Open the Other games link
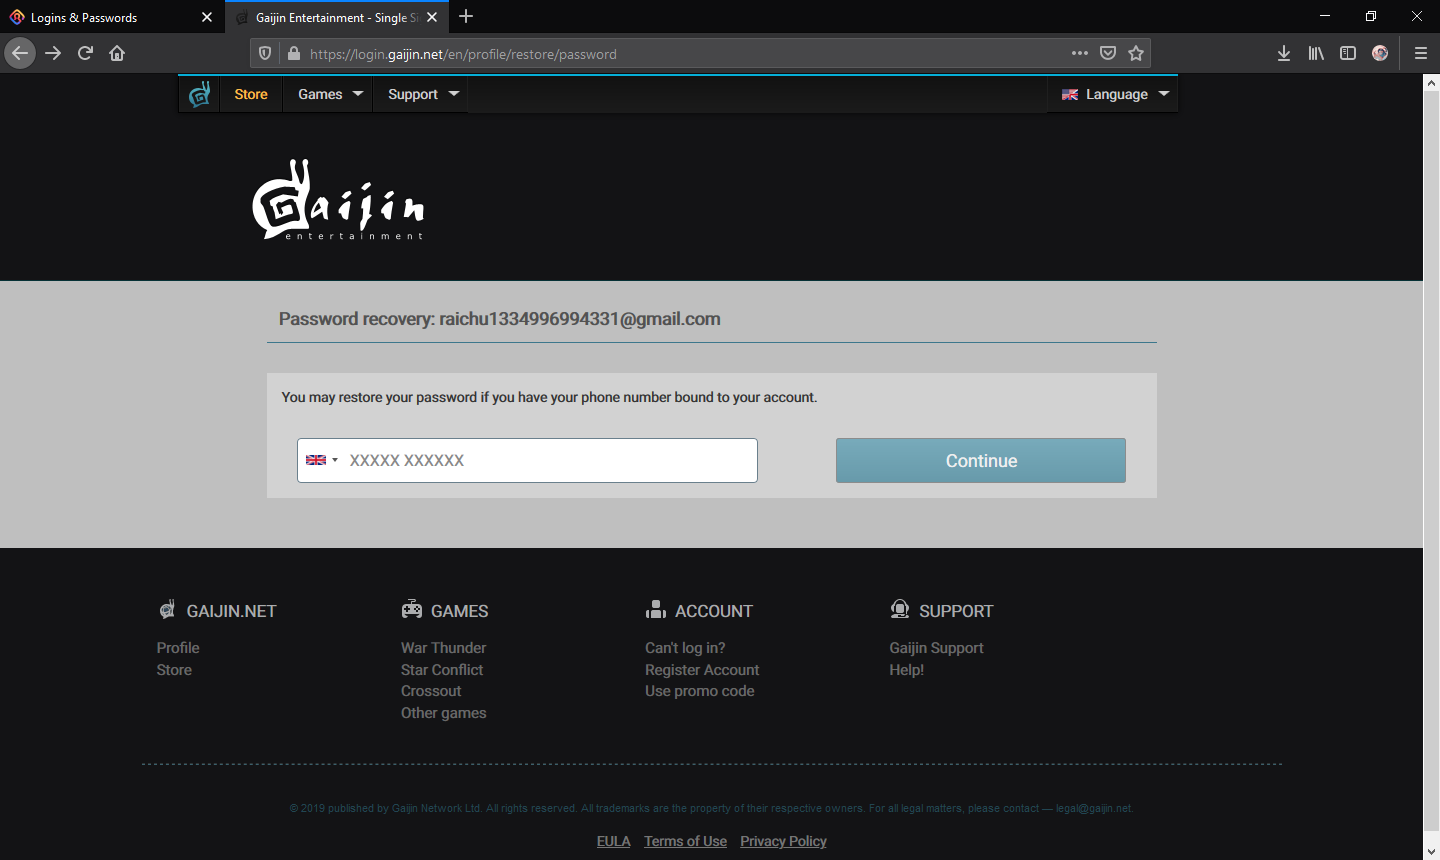Image resolution: width=1440 pixels, height=860 pixels. [443, 713]
